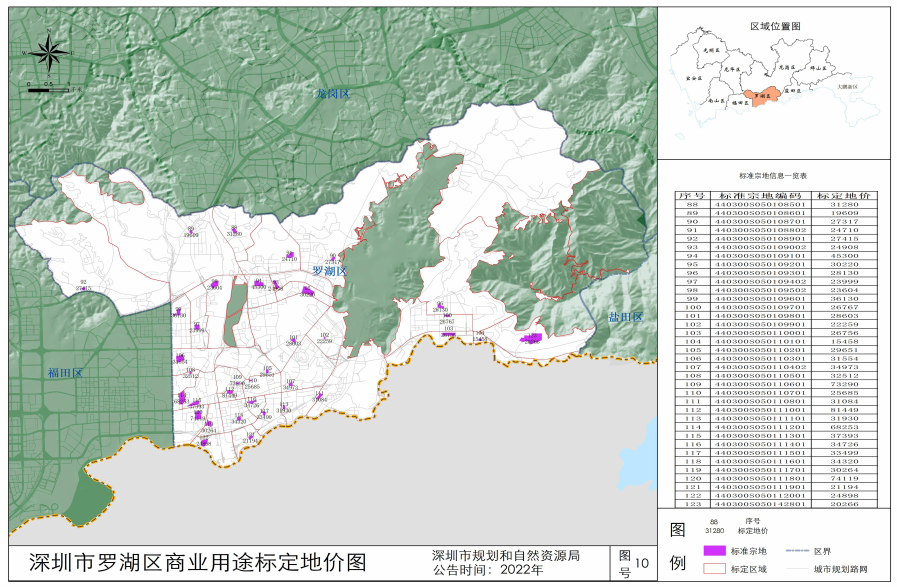The height and width of the screenshot is (587, 897).
Task: Click the large purple parcel near 盐田区
Action: [532, 340]
